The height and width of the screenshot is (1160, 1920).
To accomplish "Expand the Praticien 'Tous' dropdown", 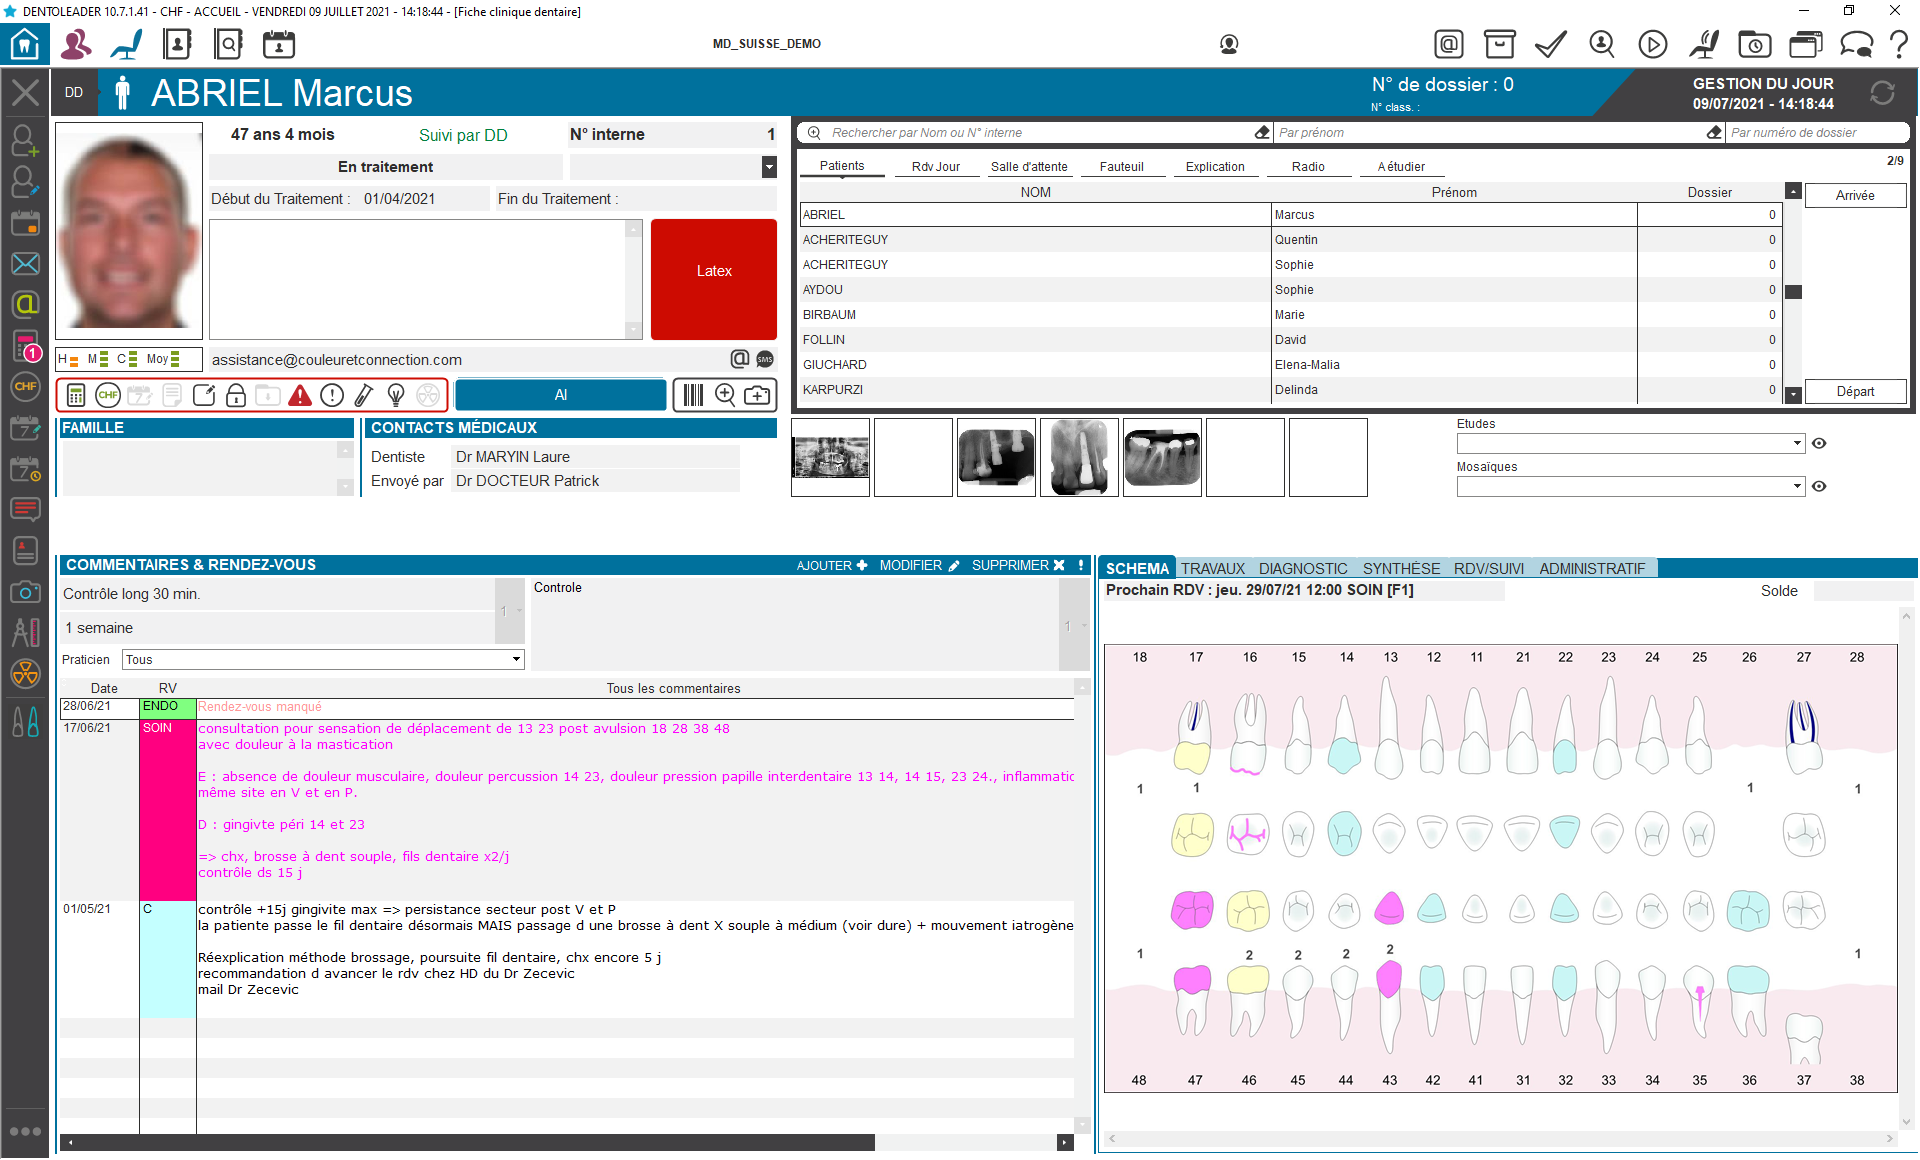I will coord(516,660).
